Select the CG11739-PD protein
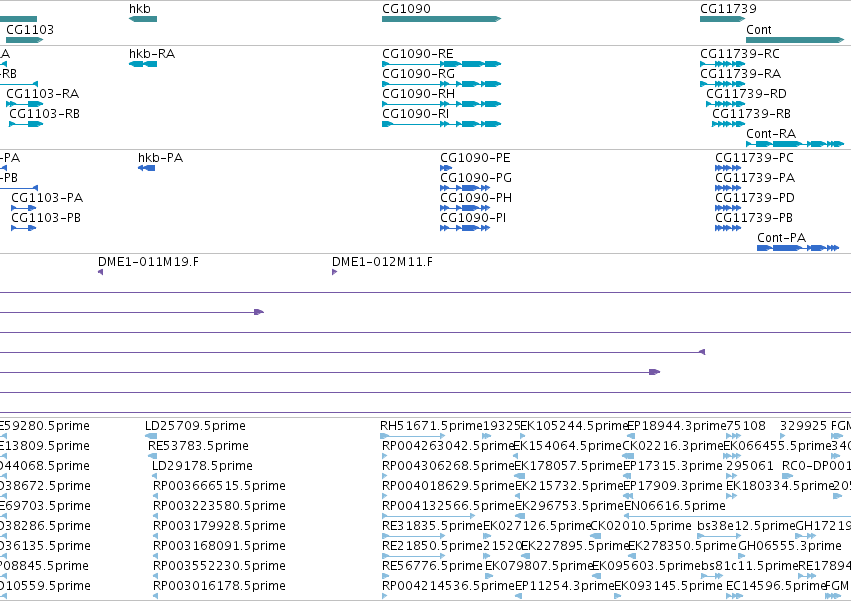851x601 pixels. [x=728, y=208]
